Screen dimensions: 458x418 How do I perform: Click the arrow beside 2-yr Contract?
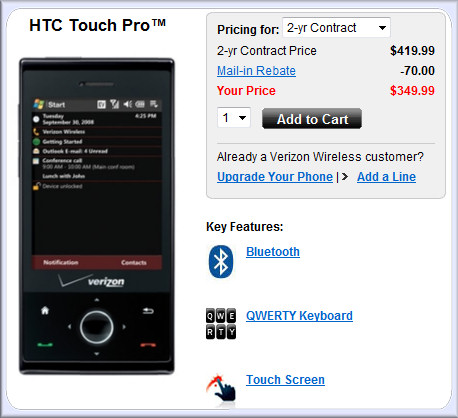(x=382, y=28)
